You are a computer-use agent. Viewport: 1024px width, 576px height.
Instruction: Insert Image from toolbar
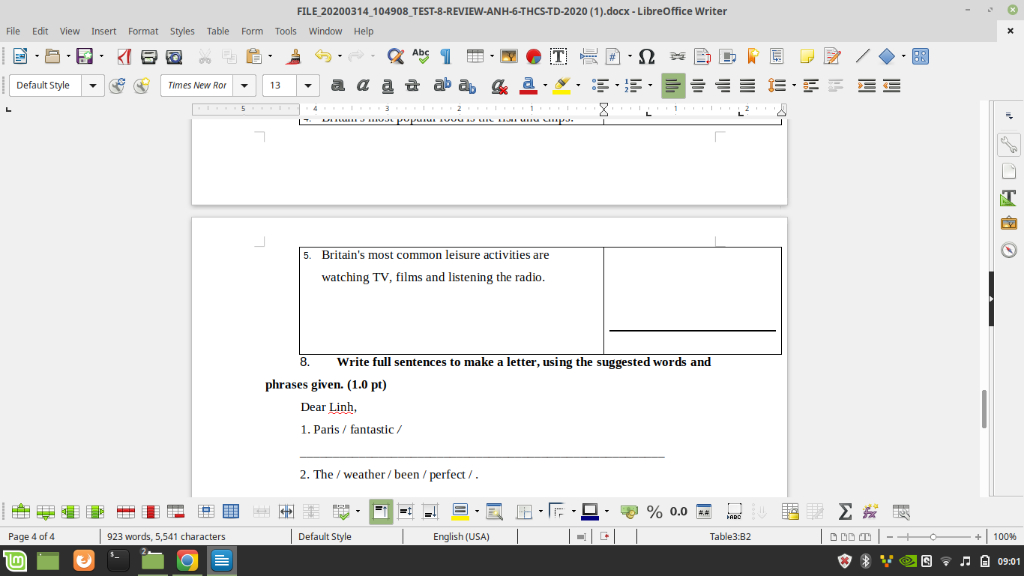(x=508, y=57)
